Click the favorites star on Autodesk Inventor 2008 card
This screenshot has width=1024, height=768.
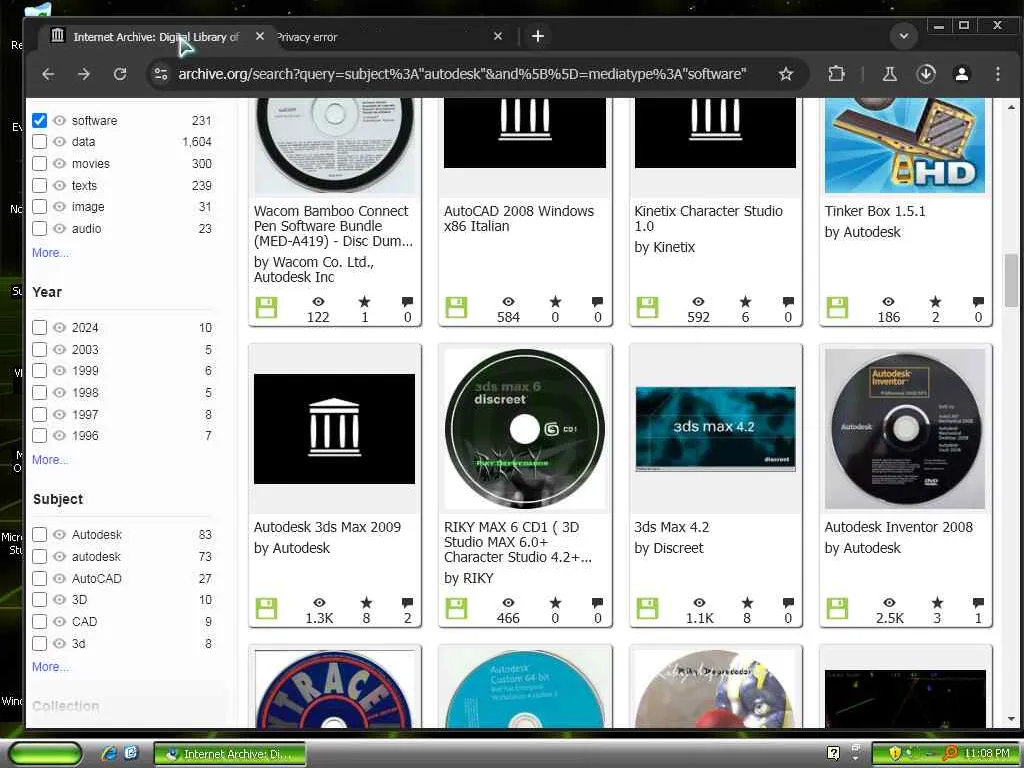(937, 603)
